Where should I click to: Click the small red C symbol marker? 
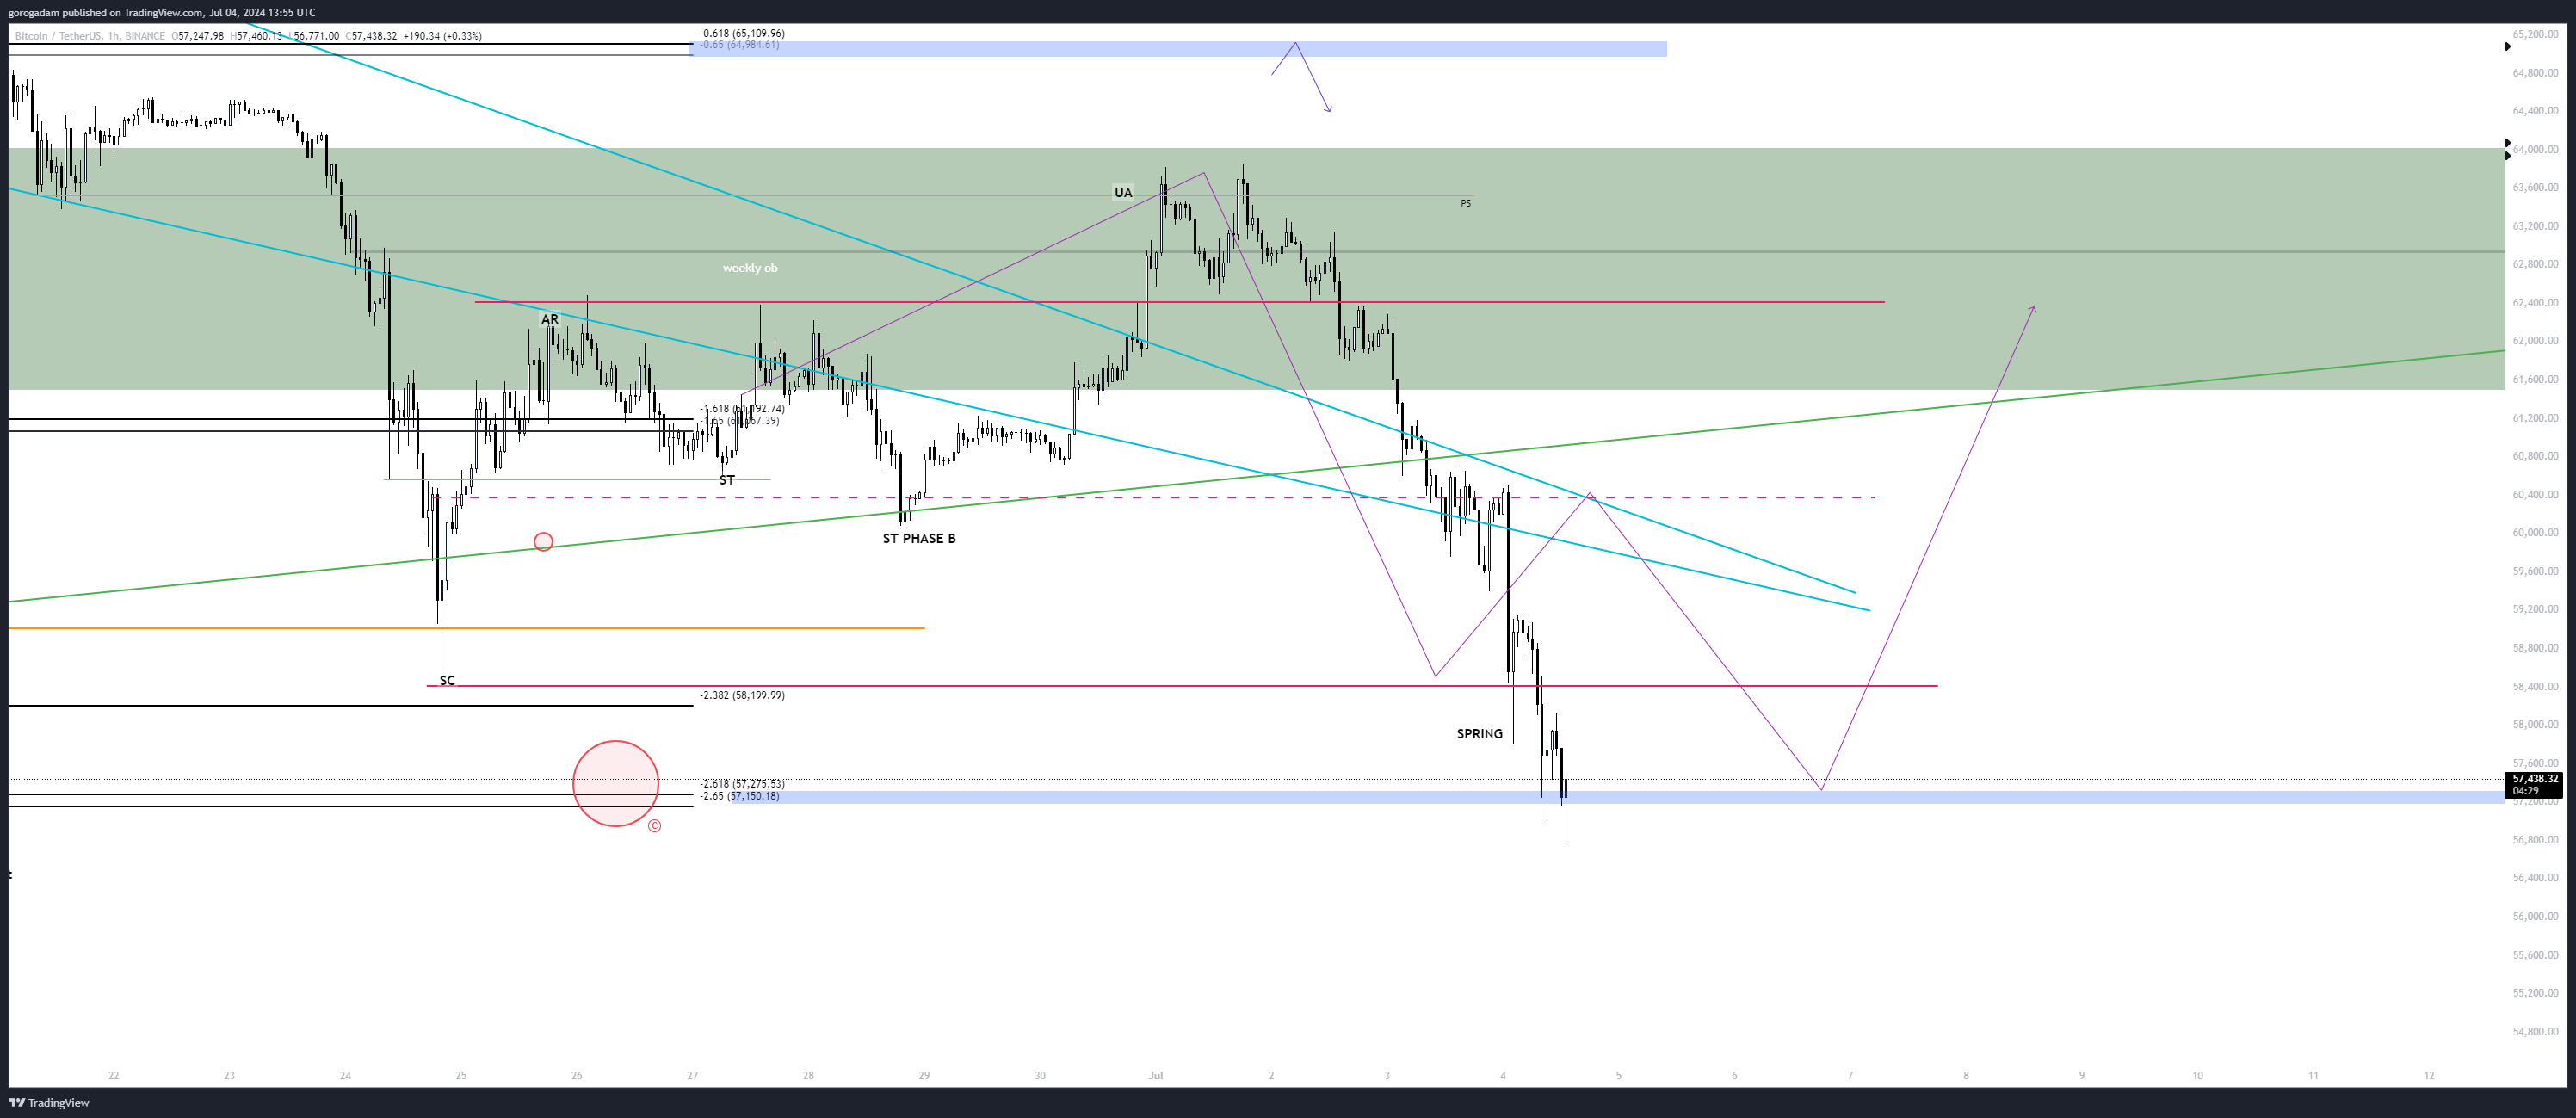pos(654,826)
